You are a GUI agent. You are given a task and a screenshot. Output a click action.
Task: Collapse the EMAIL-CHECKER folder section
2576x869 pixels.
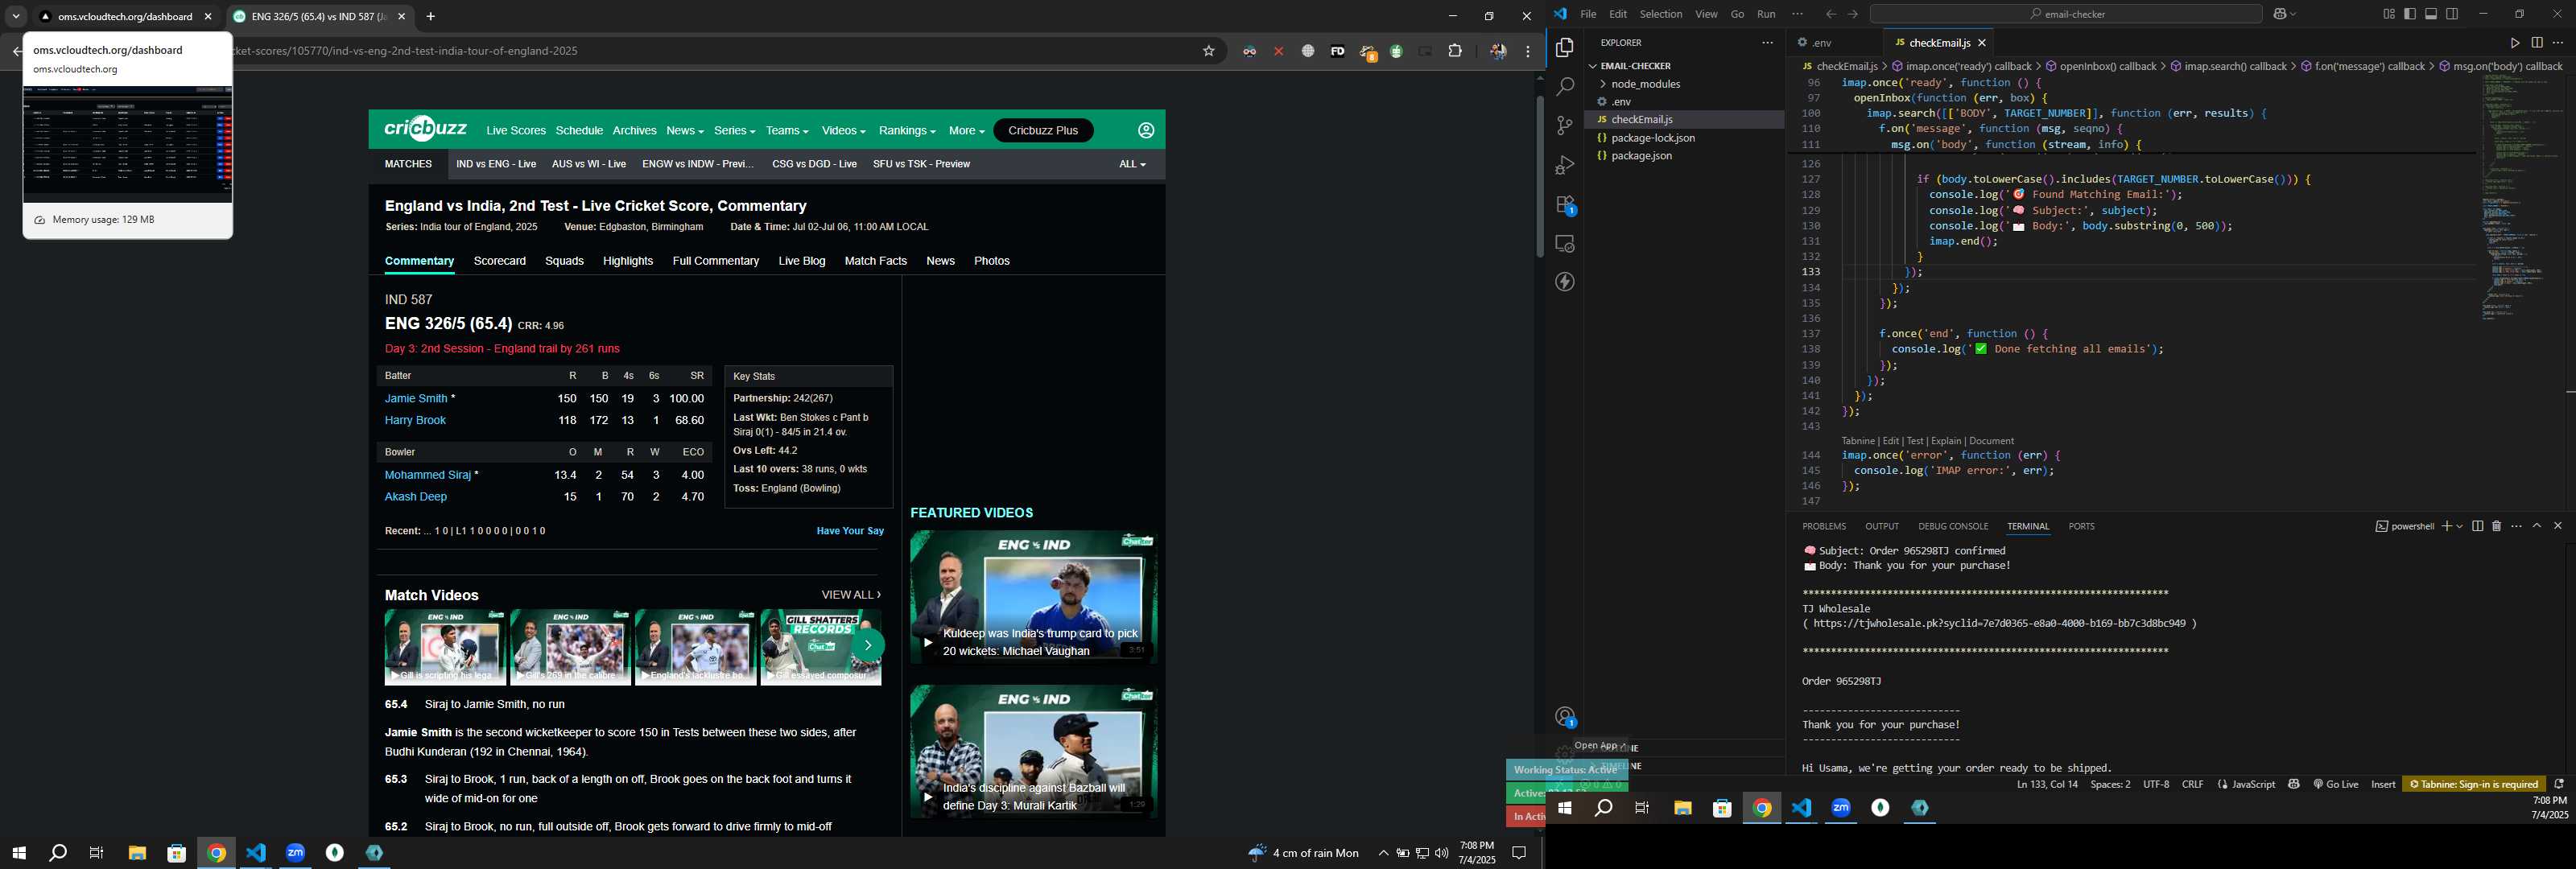coord(1635,66)
